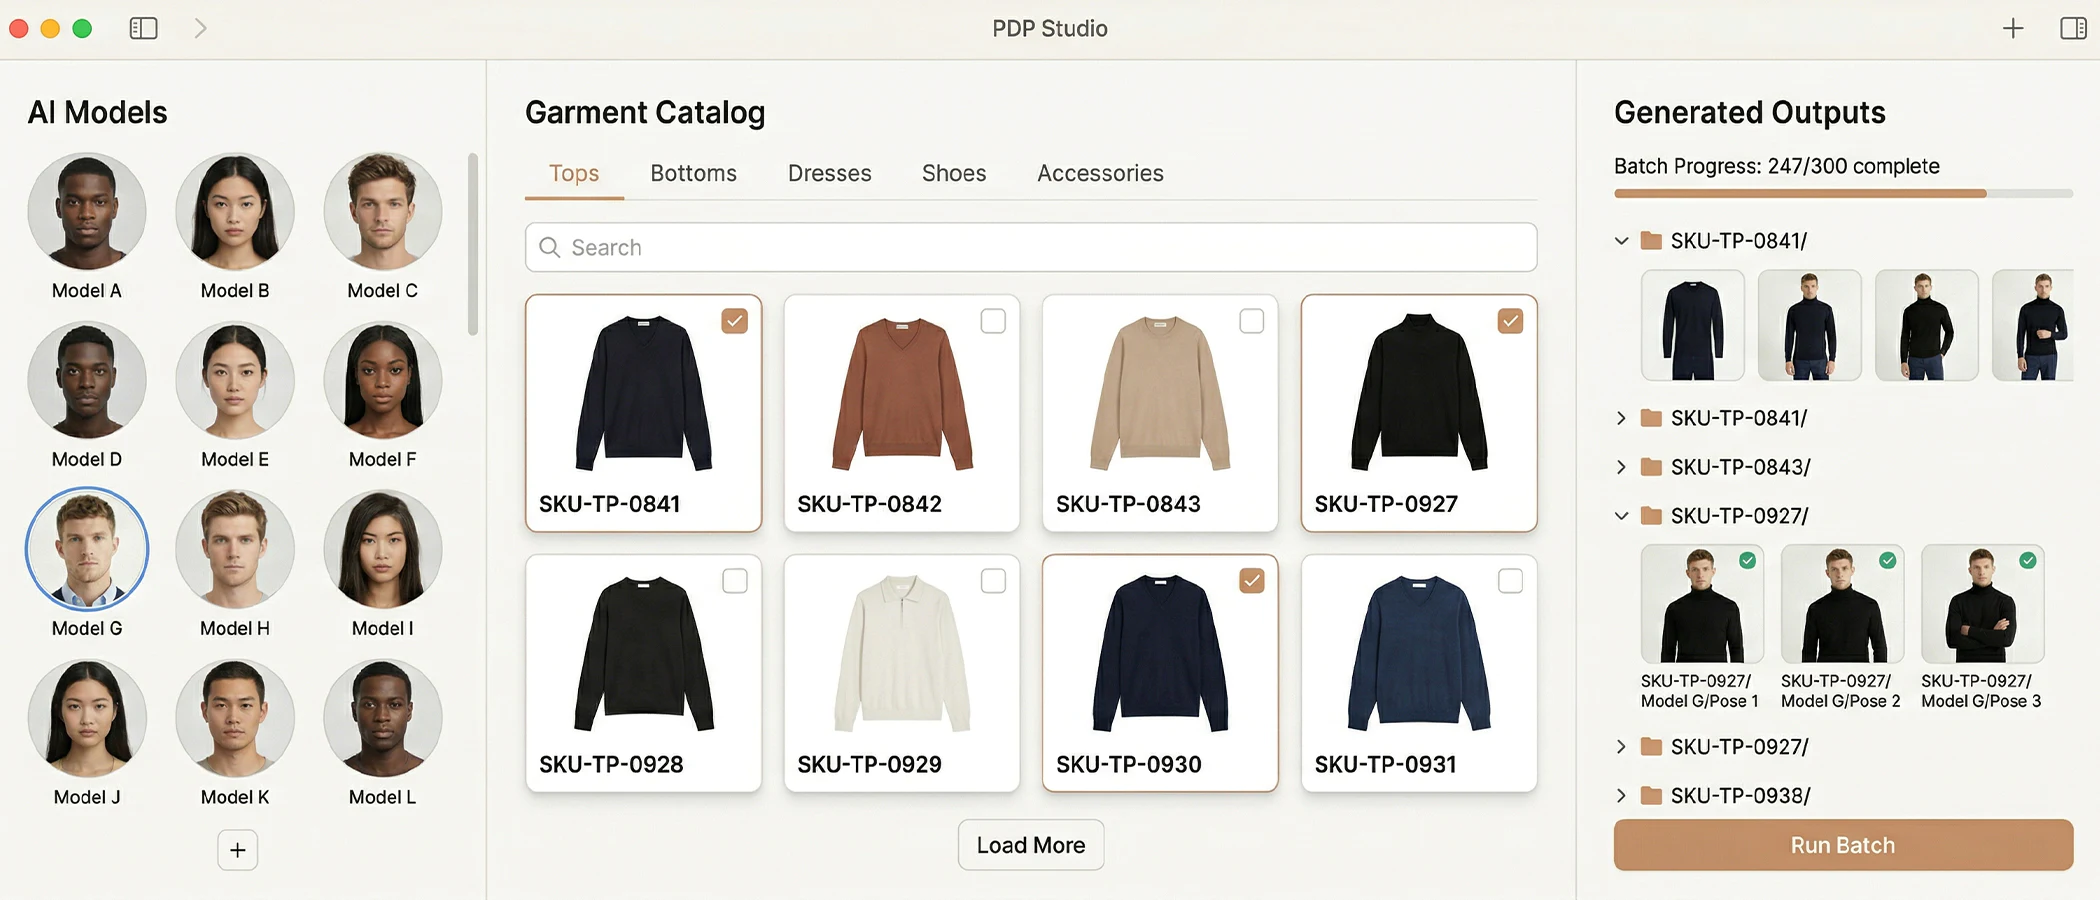Click the batch progress bar
Screen dimensions: 2100x900
1842,193
